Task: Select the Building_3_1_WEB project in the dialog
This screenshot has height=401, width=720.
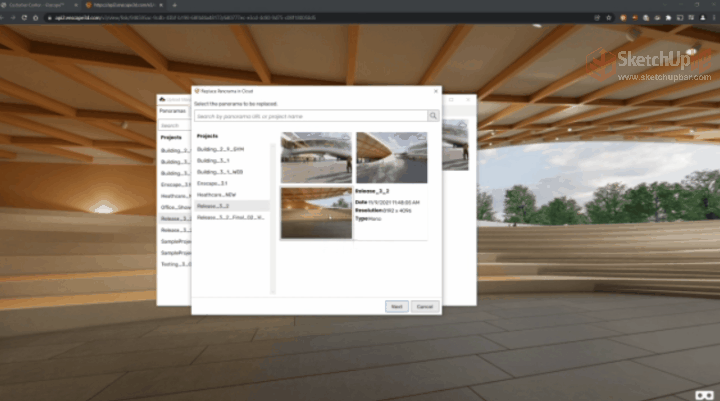Action: coord(220,172)
